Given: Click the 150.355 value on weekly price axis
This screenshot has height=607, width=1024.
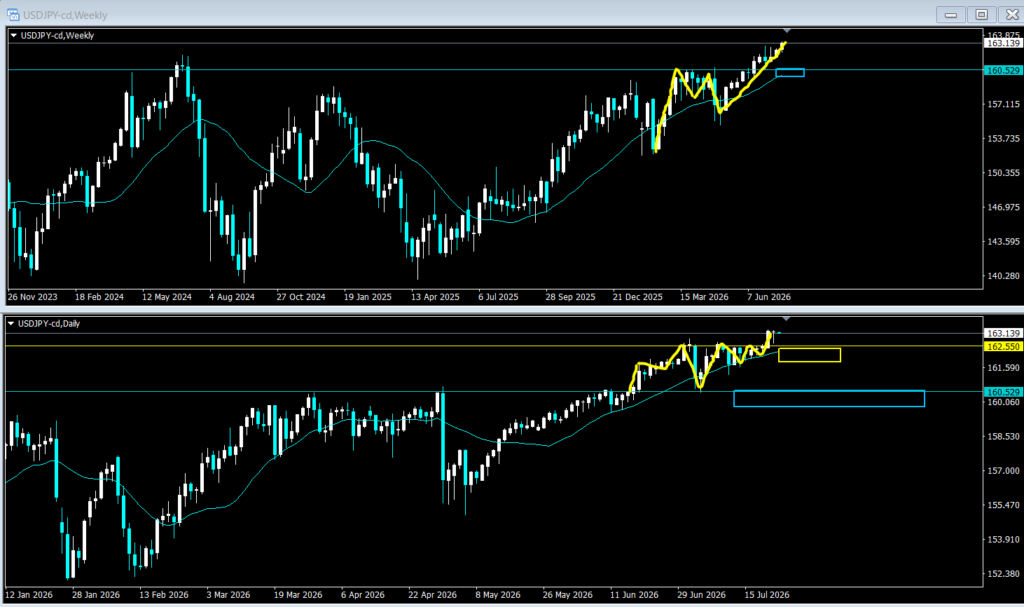Looking at the screenshot, I should pos(1004,173).
